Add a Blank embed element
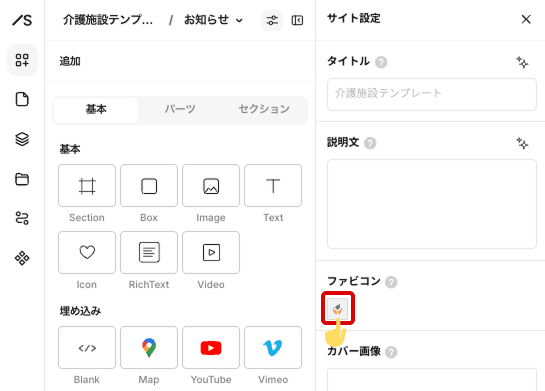This screenshot has width=545, height=391. (x=87, y=348)
